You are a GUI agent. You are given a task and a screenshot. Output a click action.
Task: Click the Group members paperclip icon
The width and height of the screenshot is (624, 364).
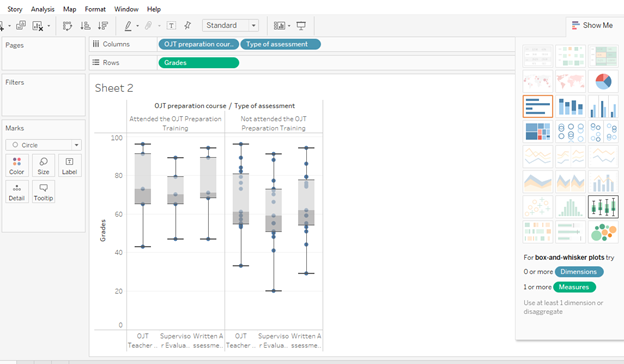[x=148, y=26]
